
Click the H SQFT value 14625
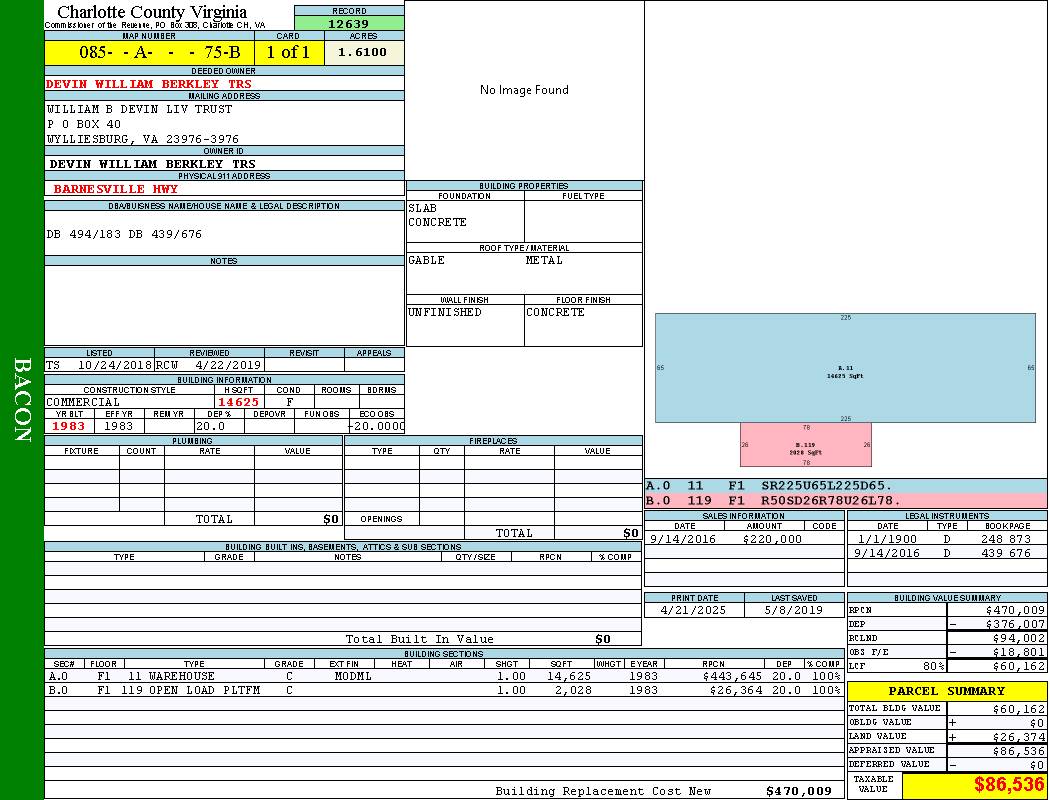point(238,402)
